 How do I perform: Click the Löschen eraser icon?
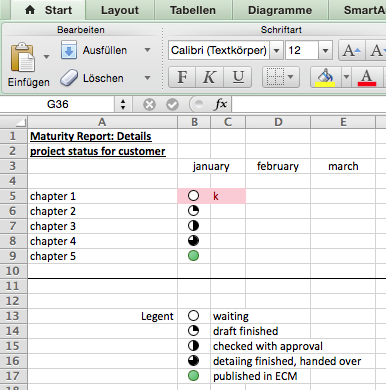pyautogui.click(x=69, y=78)
